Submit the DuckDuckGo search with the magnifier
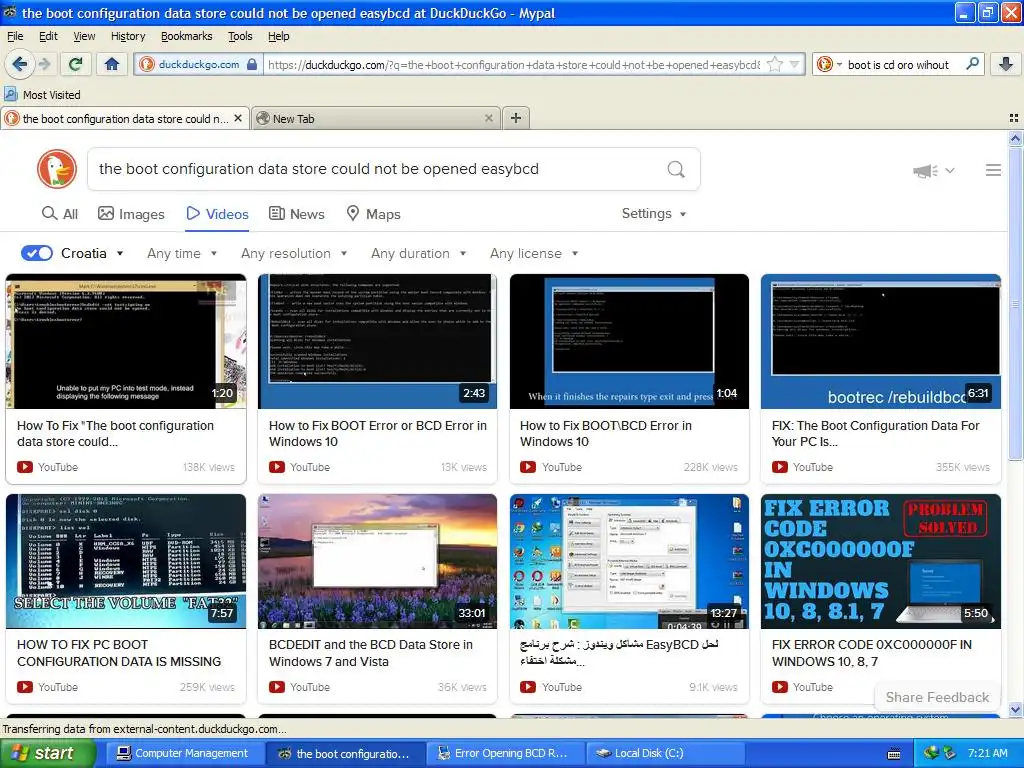The height and width of the screenshot is (768, 1024). [x=676, y=169]
